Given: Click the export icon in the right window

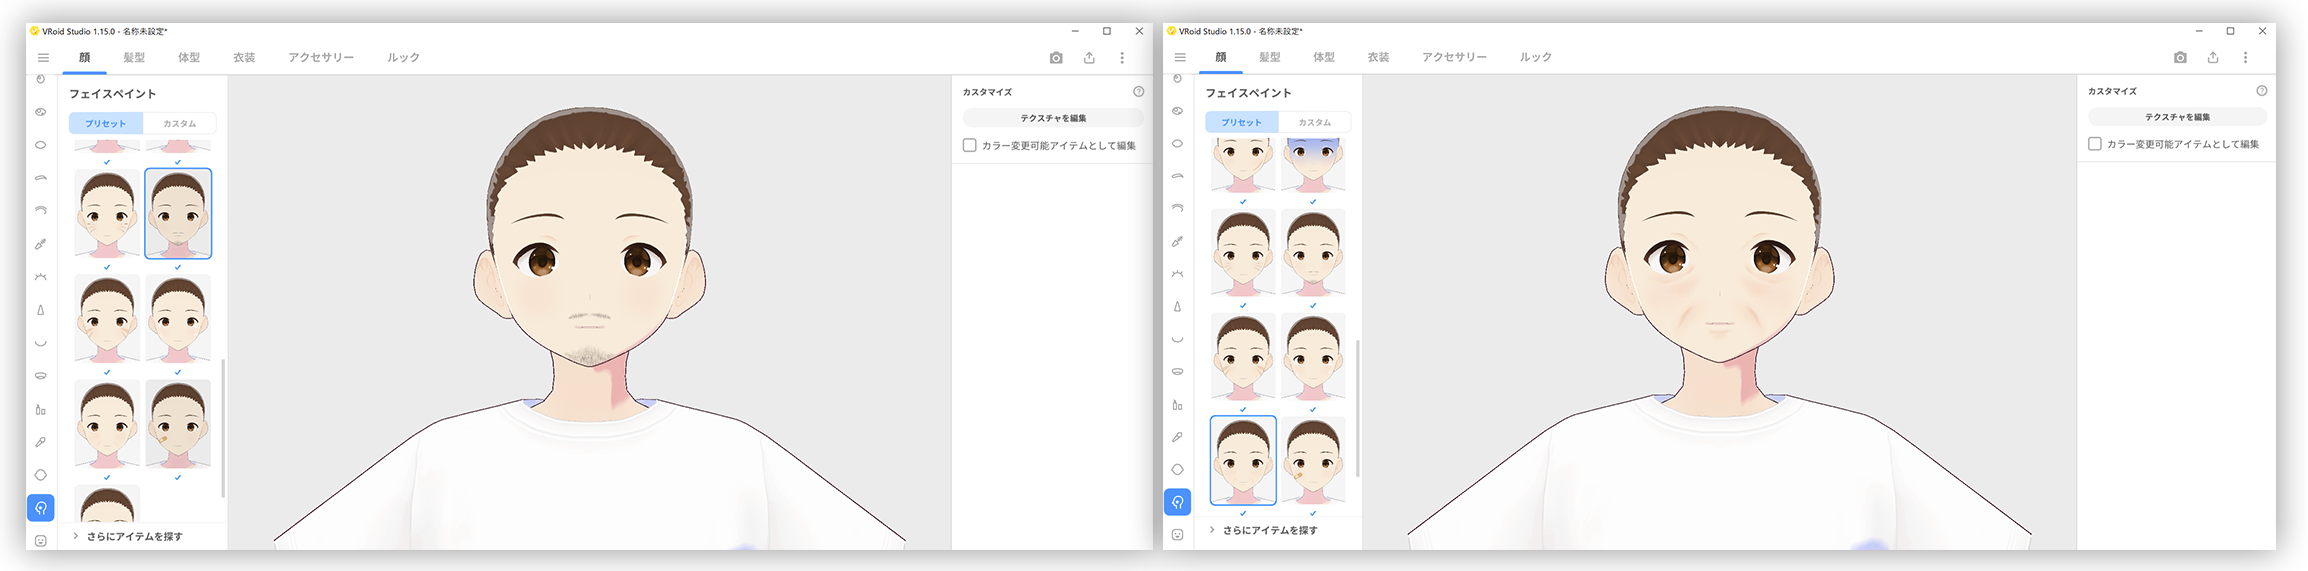Looking at the screenshot, I should coord(2213,58).
